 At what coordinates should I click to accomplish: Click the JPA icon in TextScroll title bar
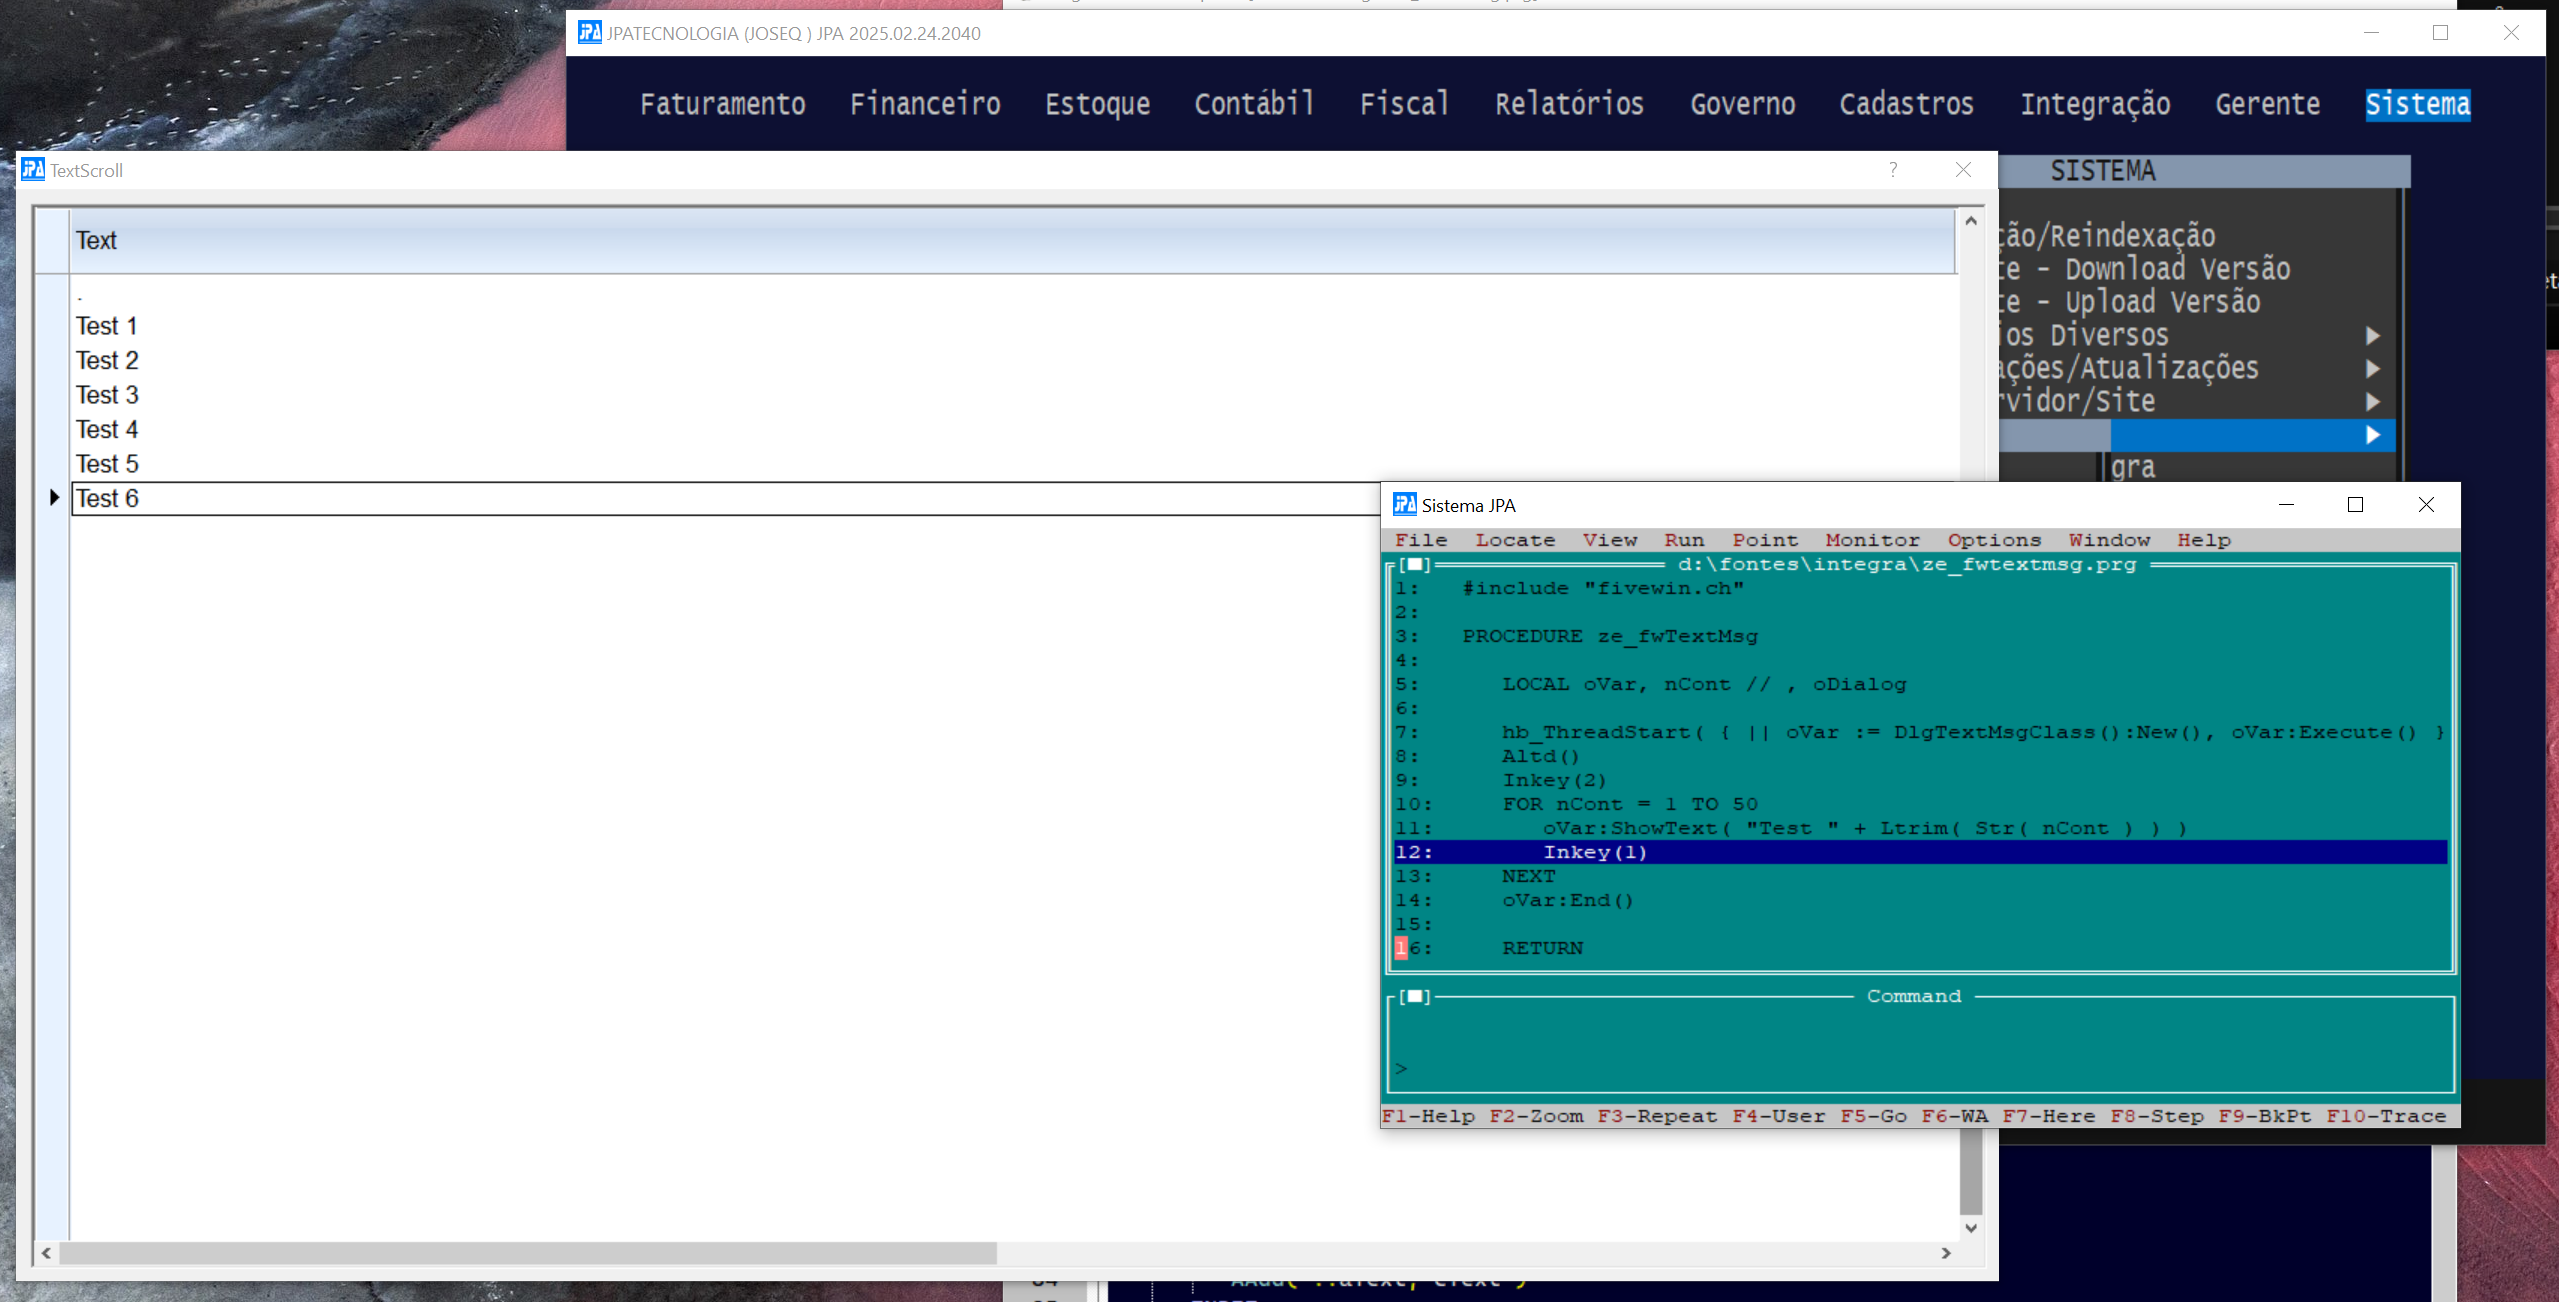click(x=33, y=170)
